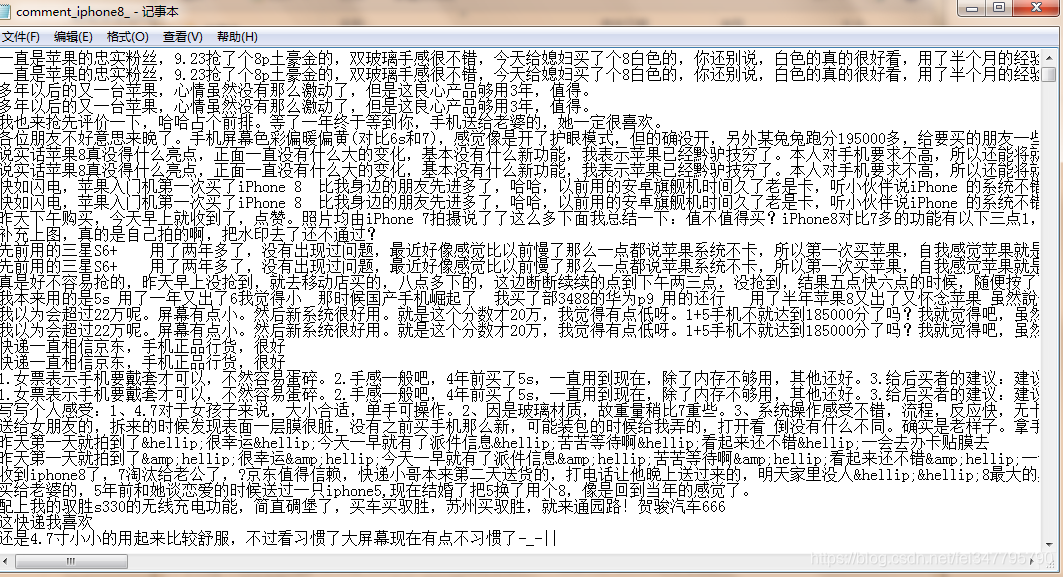Open the 格式(O) menu
The width and height of the screenshot is (1063, 577).
click(x=127, y=37)
